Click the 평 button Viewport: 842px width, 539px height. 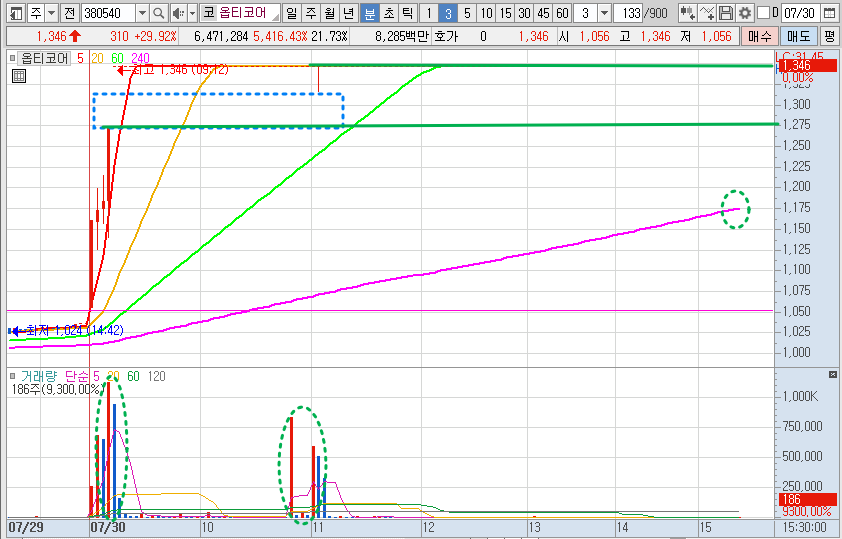pyautogui.click(x=829, y=37)
